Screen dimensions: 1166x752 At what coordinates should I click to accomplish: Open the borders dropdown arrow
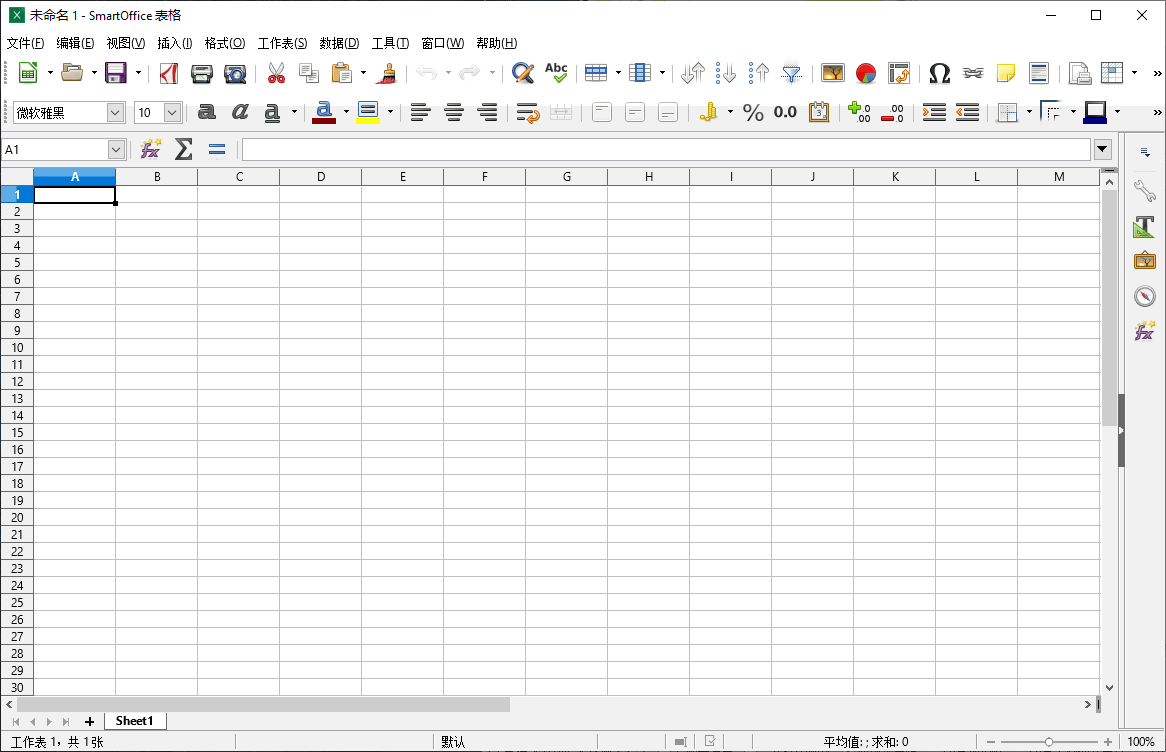pyautogui.click(x=1029, y=112)
